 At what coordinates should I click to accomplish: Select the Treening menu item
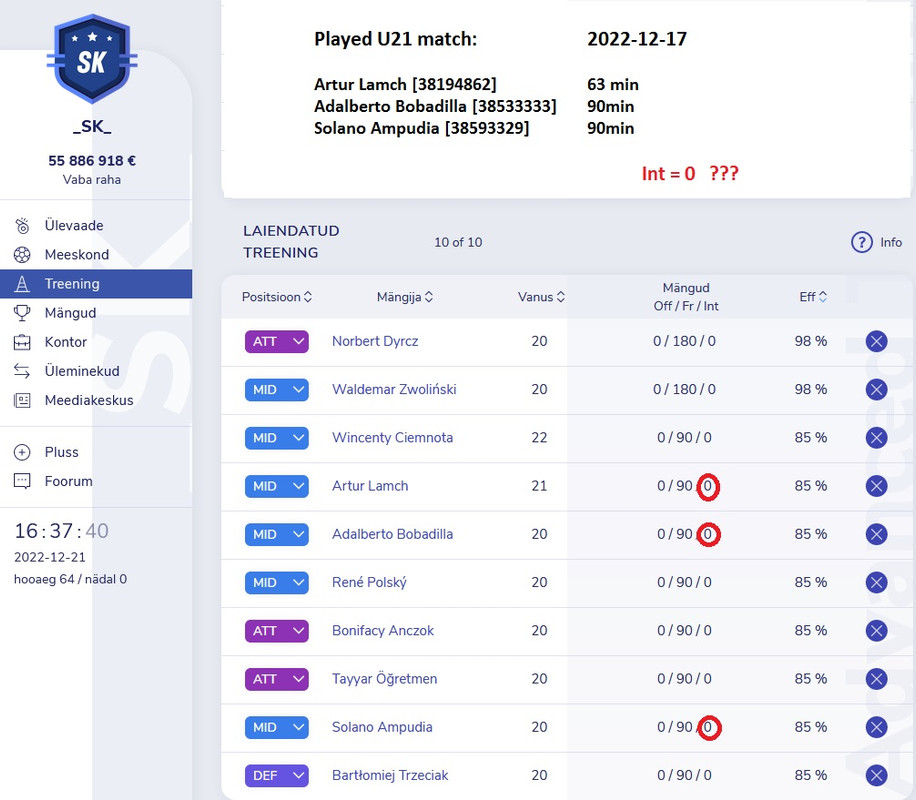click(x=96, y=284)
